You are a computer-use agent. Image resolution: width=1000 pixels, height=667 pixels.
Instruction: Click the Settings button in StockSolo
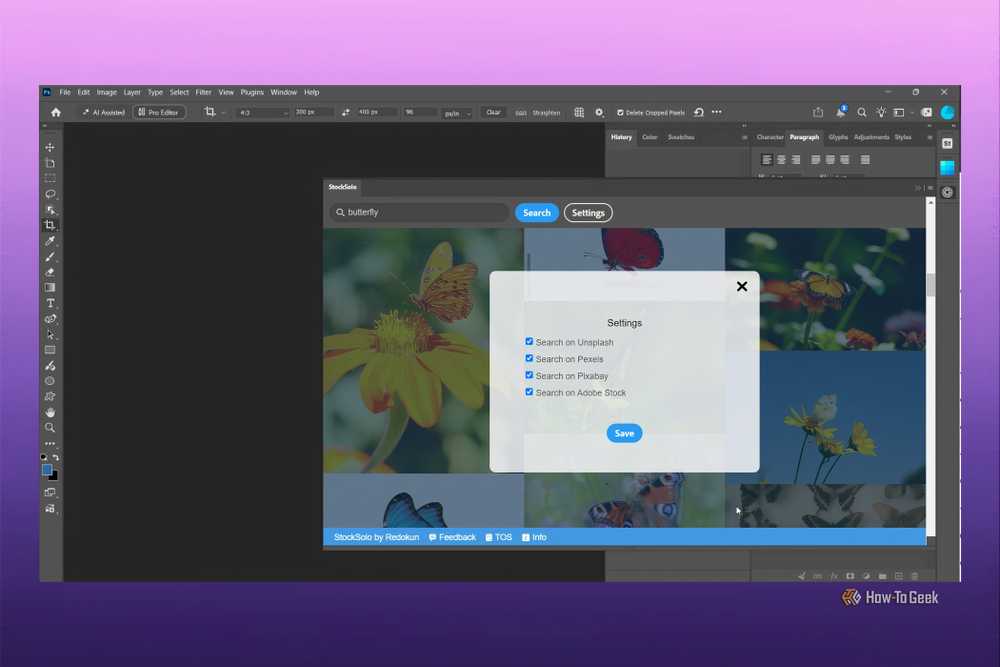pyautogui.click(x=588, y=213)
